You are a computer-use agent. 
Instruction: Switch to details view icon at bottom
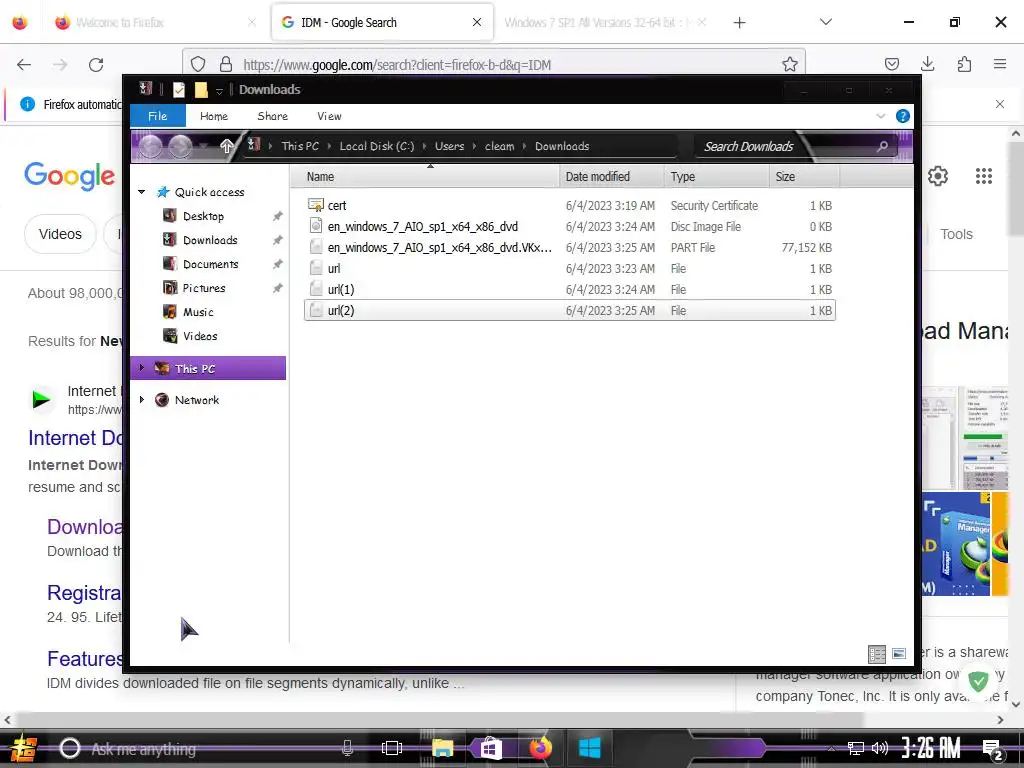pyautogui.click(x=876, y=653)
